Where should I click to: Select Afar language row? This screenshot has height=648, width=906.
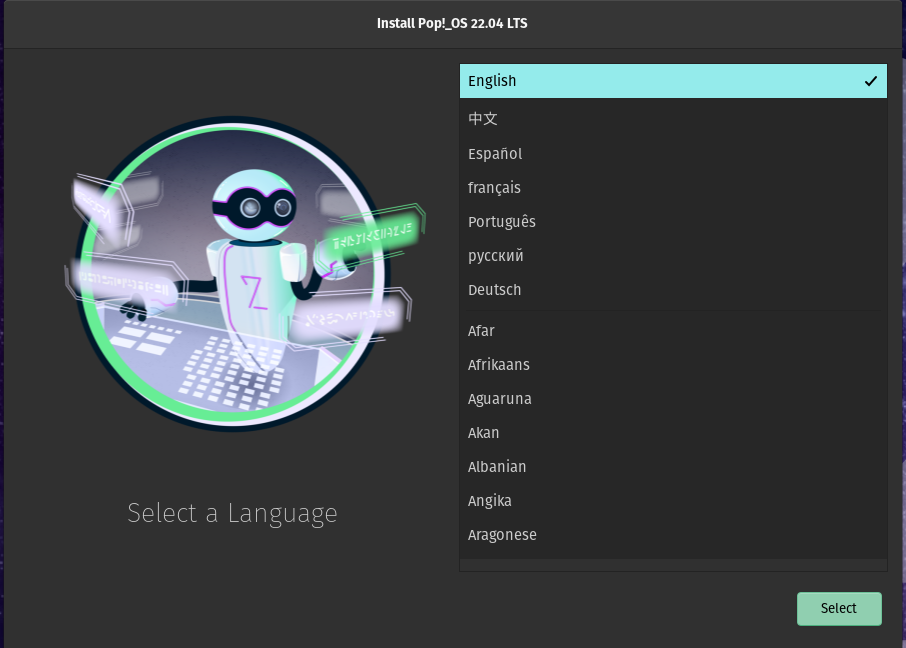673,331
